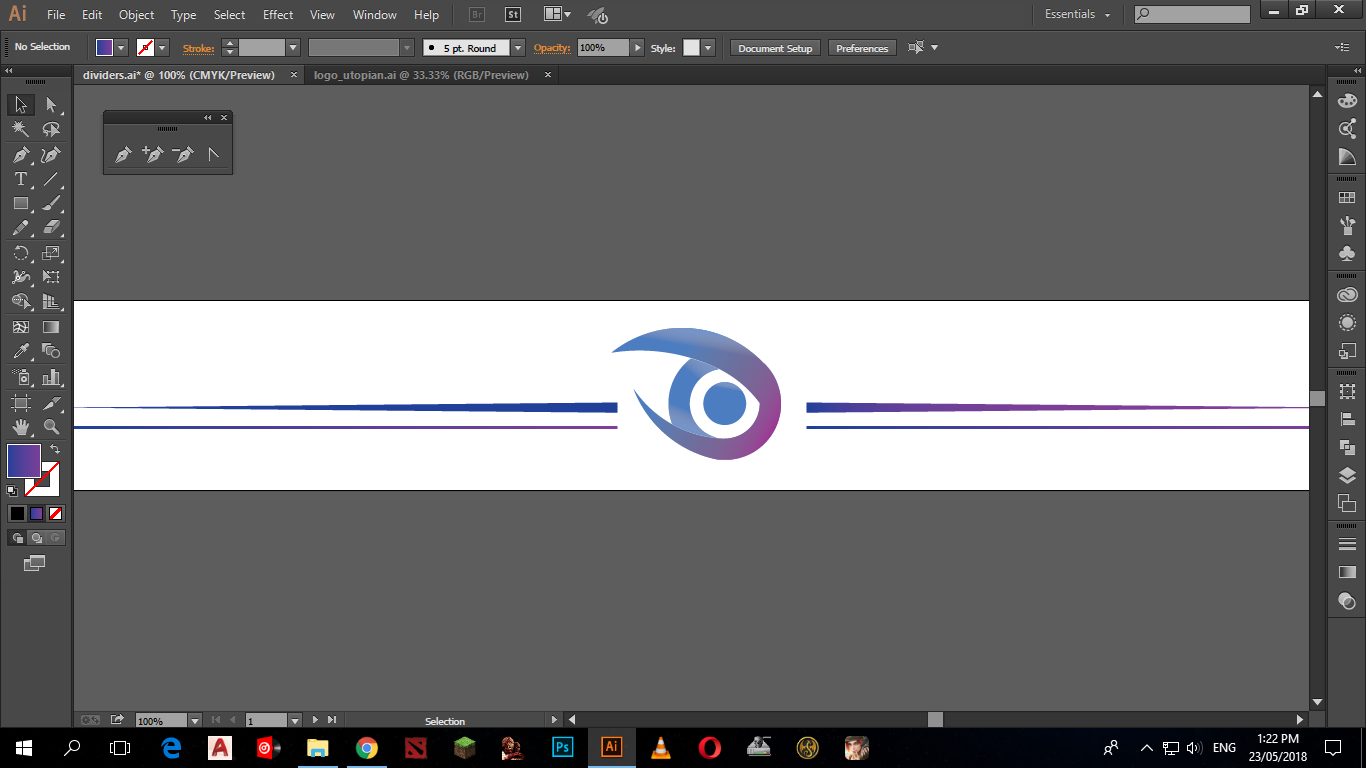
Task: Change the screen mode
Action: pos(35,563)
